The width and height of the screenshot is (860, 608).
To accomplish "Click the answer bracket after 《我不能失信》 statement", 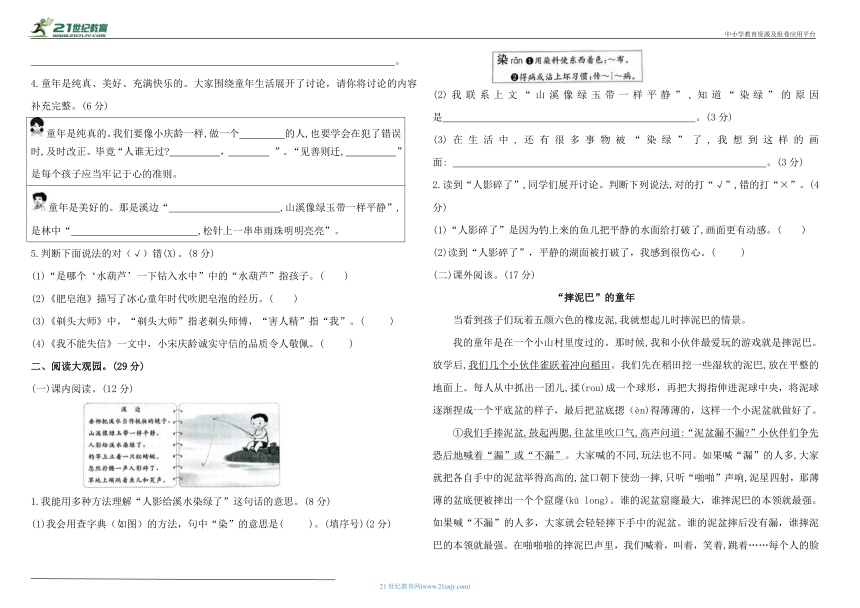I will pos(336,344).
